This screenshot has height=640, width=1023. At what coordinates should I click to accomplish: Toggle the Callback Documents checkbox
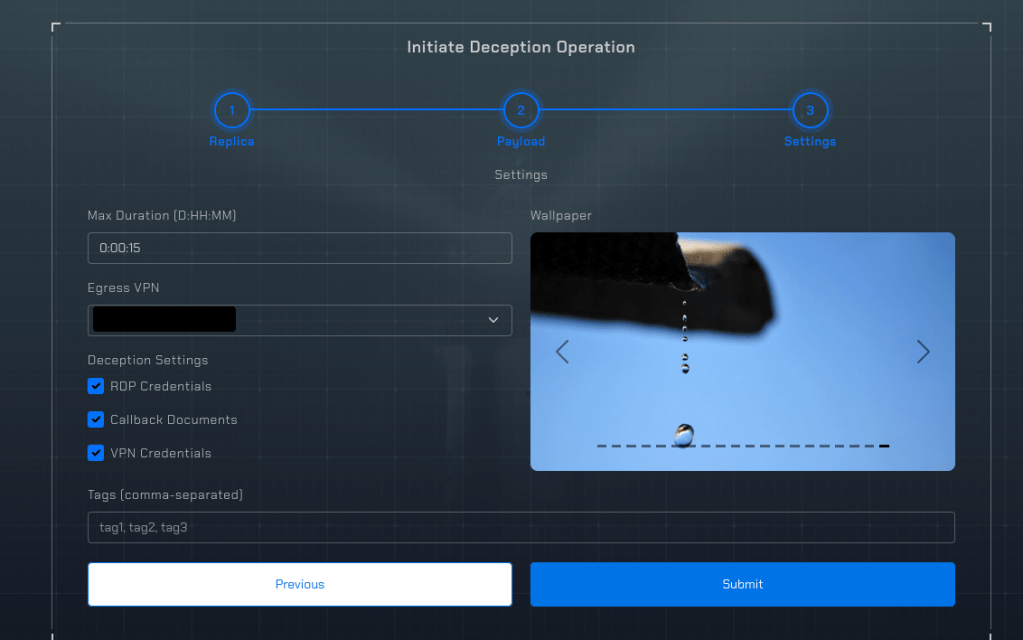coord(96,420)
